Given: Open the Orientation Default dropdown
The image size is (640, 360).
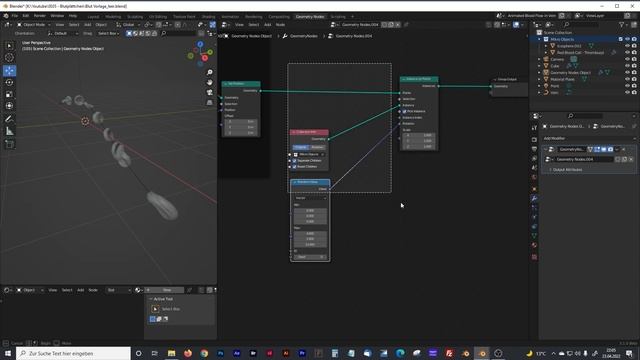Looking at the screenshot, I should (62, 33).
